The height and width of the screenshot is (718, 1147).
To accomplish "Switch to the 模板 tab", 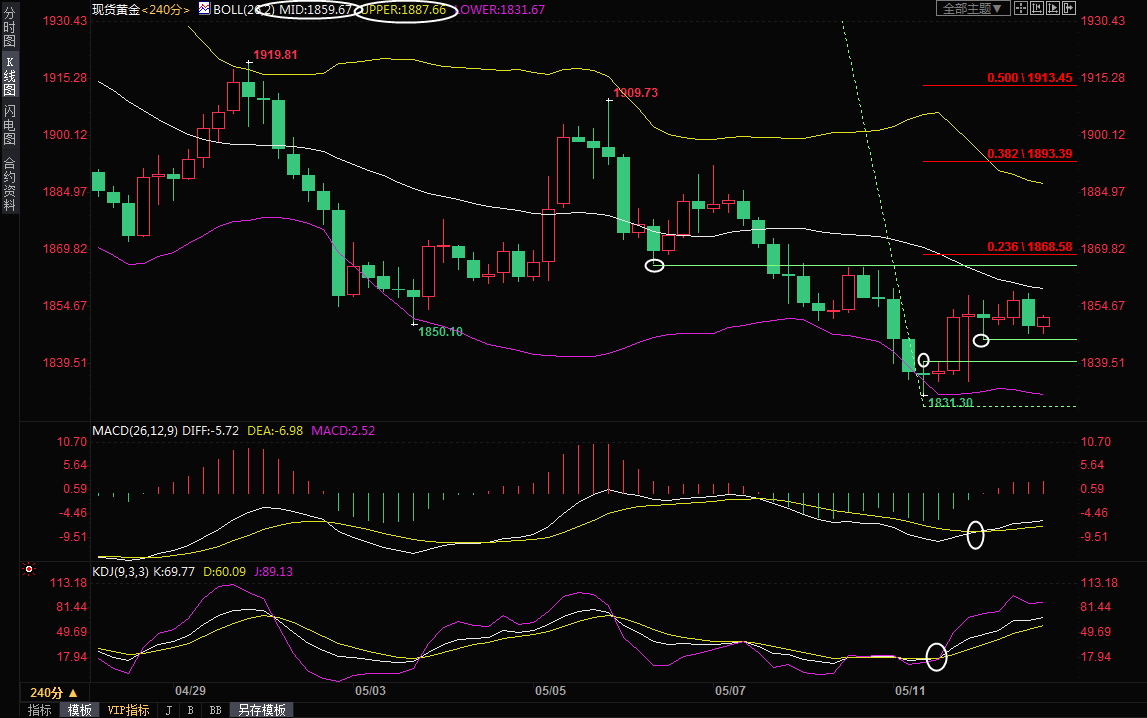I will [x=79, y=710].
